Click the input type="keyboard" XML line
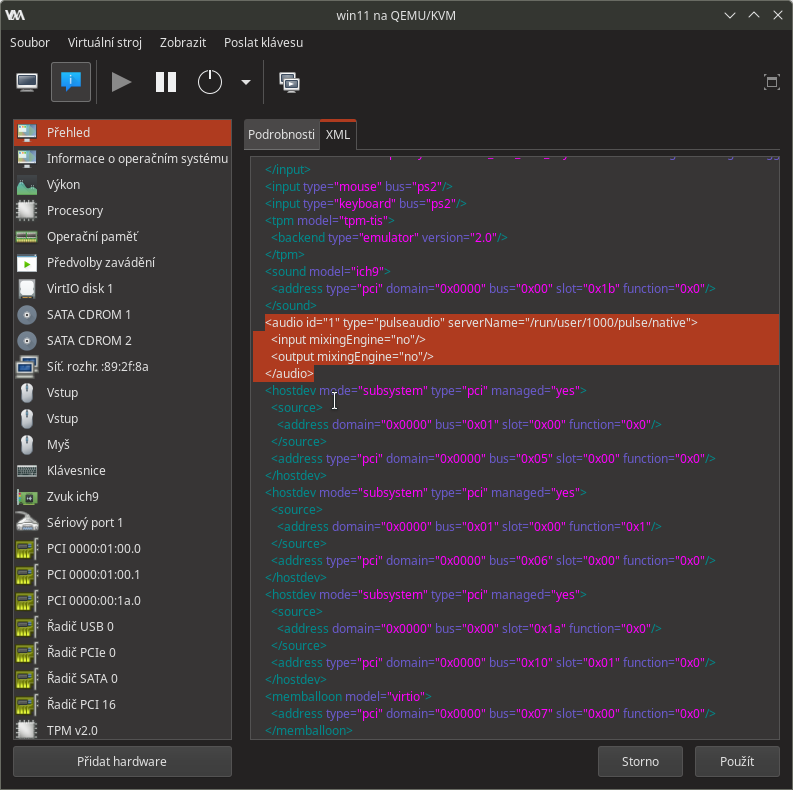793x790 pixels. tap(366, 204)
